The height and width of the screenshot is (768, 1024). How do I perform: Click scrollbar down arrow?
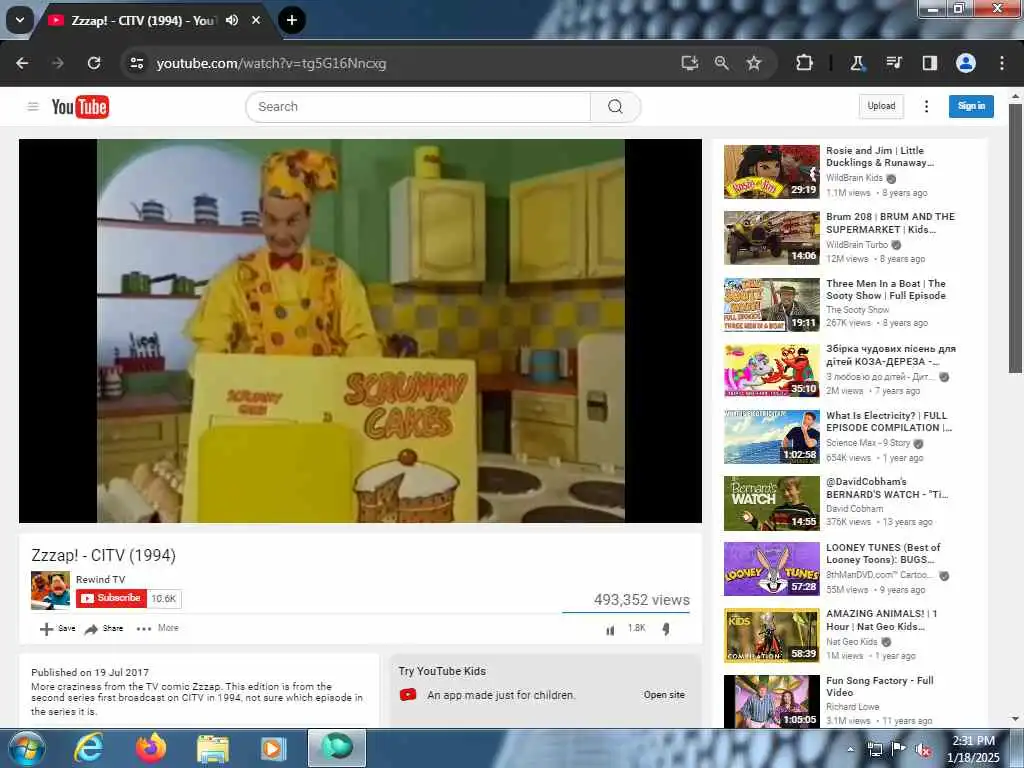point(1015,719)
